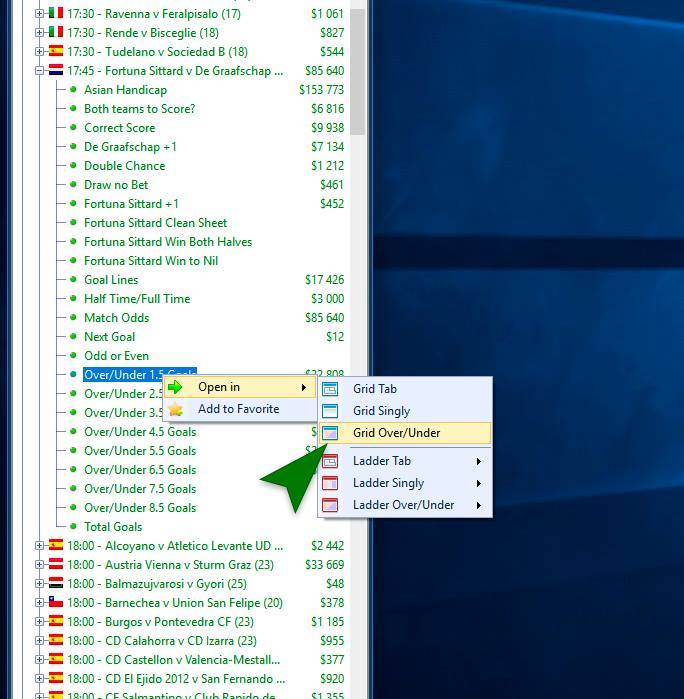
Task: Click the Spanish flag beside Burgos v Pontevedra
Action: [56, 621]
